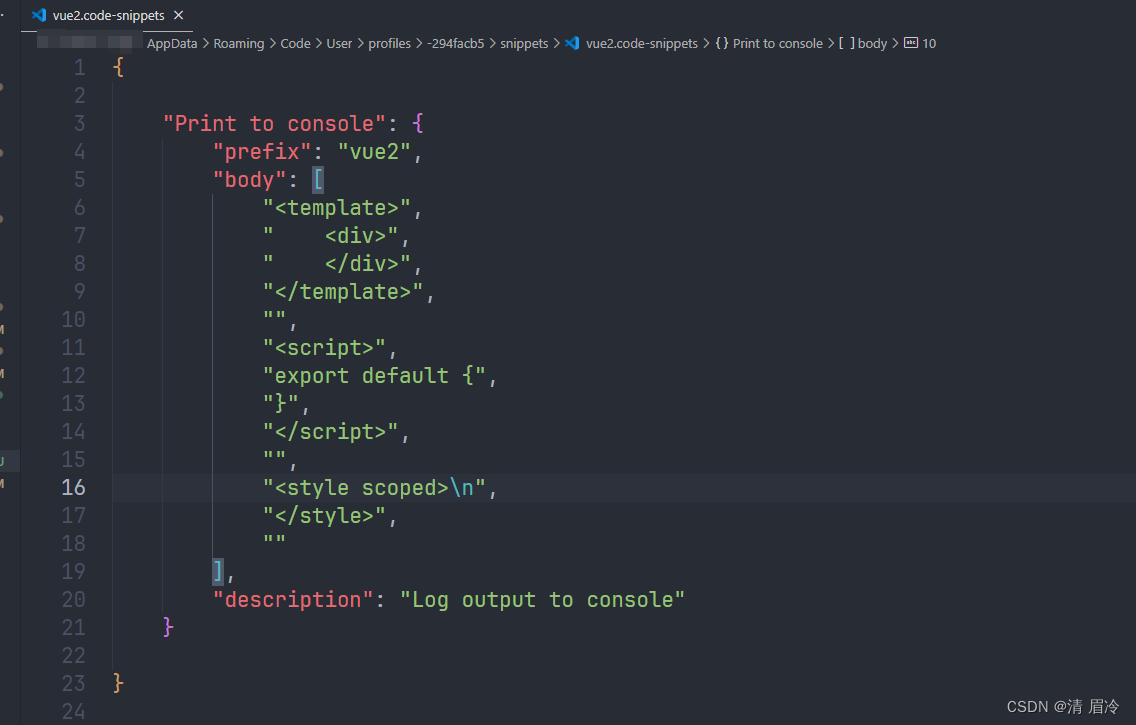Close the vue2.code-snippets tab
Image resolution: width=1136 pixels, height=725 pixels.
[x=179, y=15]
